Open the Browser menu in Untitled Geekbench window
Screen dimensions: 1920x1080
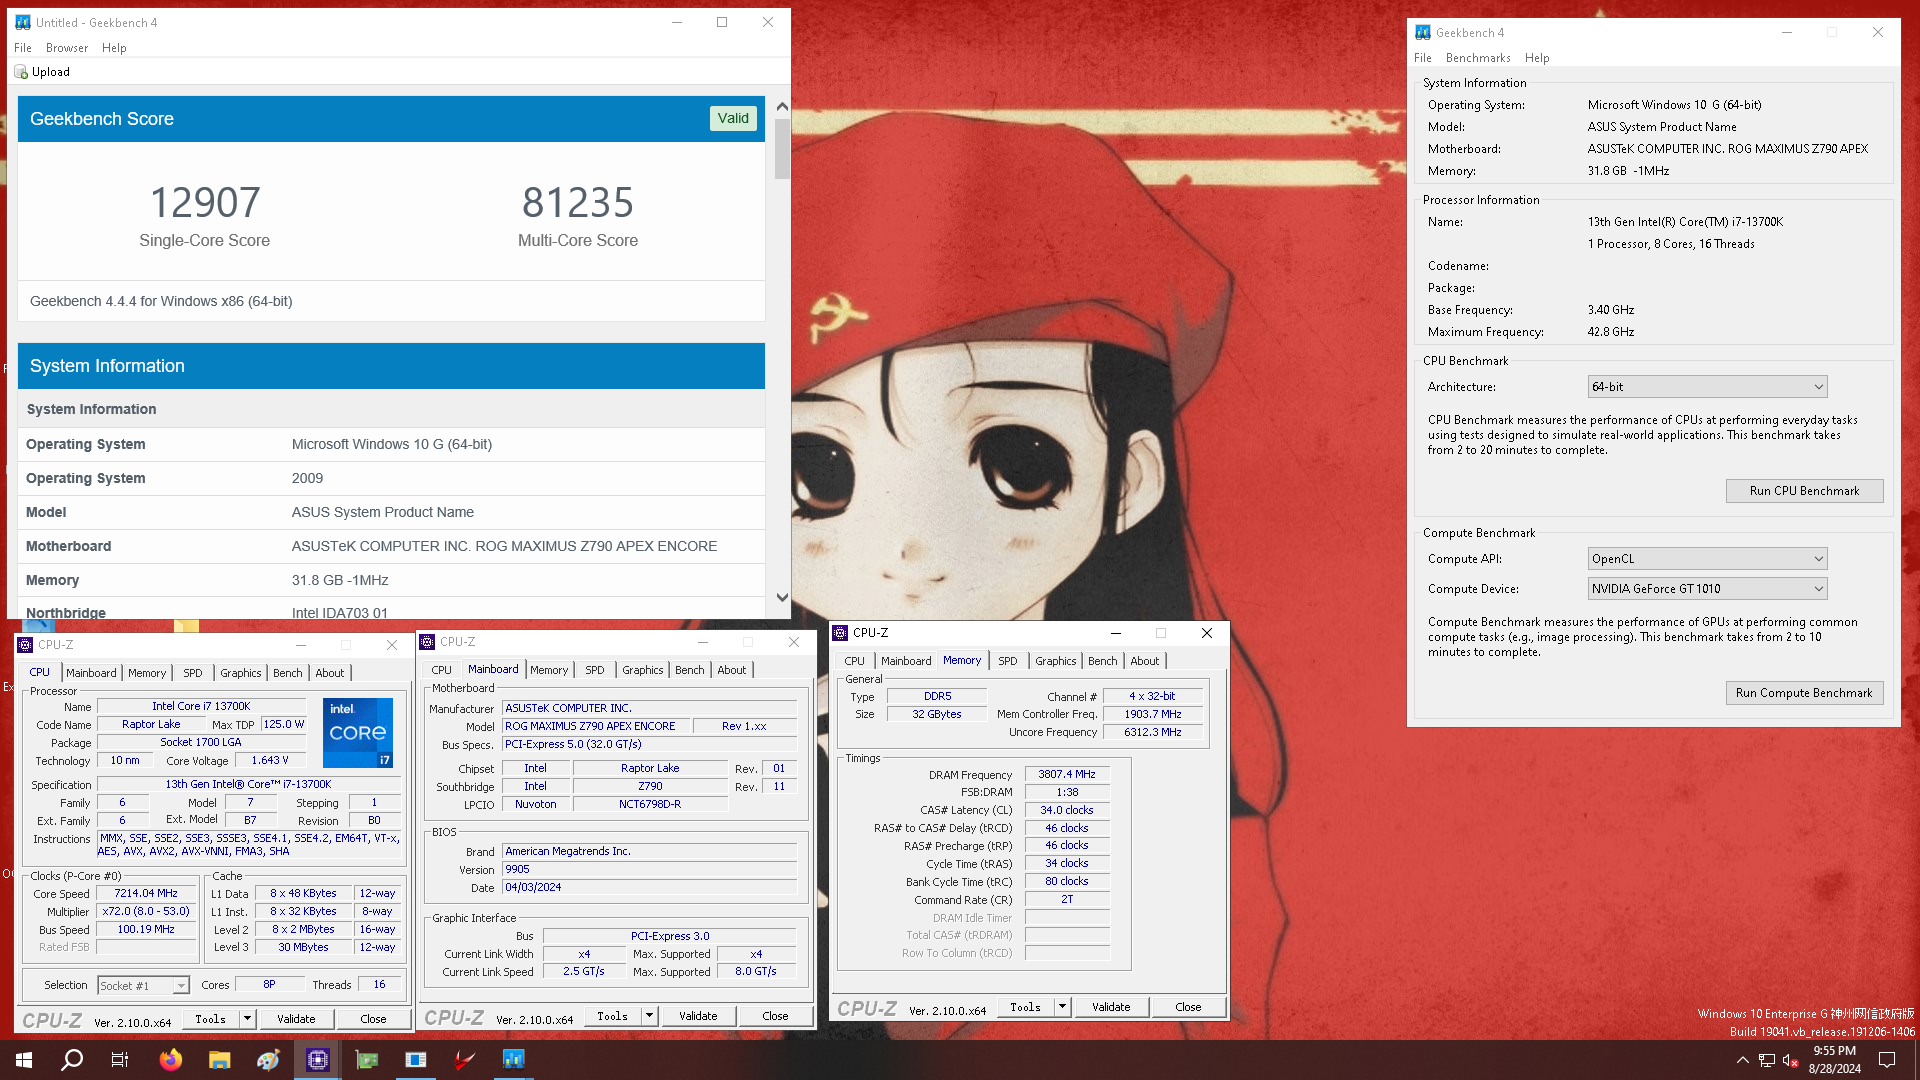coord(67,48)
